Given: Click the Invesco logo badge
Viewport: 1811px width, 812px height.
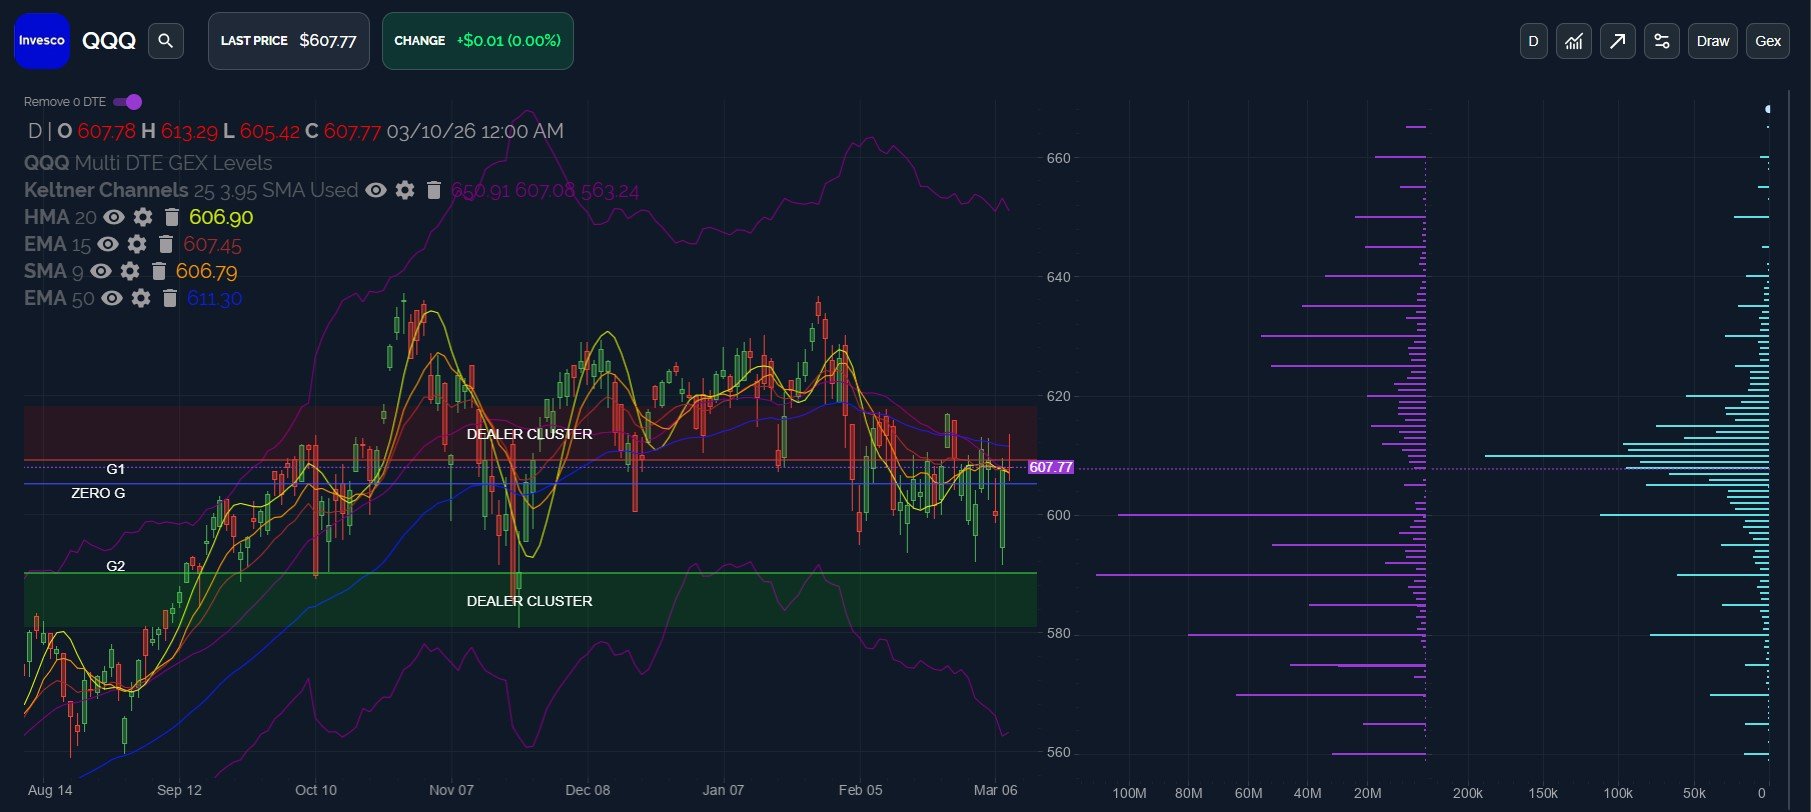Looking at the screenshot, I should pyautogui.click(x=42, y=41).
